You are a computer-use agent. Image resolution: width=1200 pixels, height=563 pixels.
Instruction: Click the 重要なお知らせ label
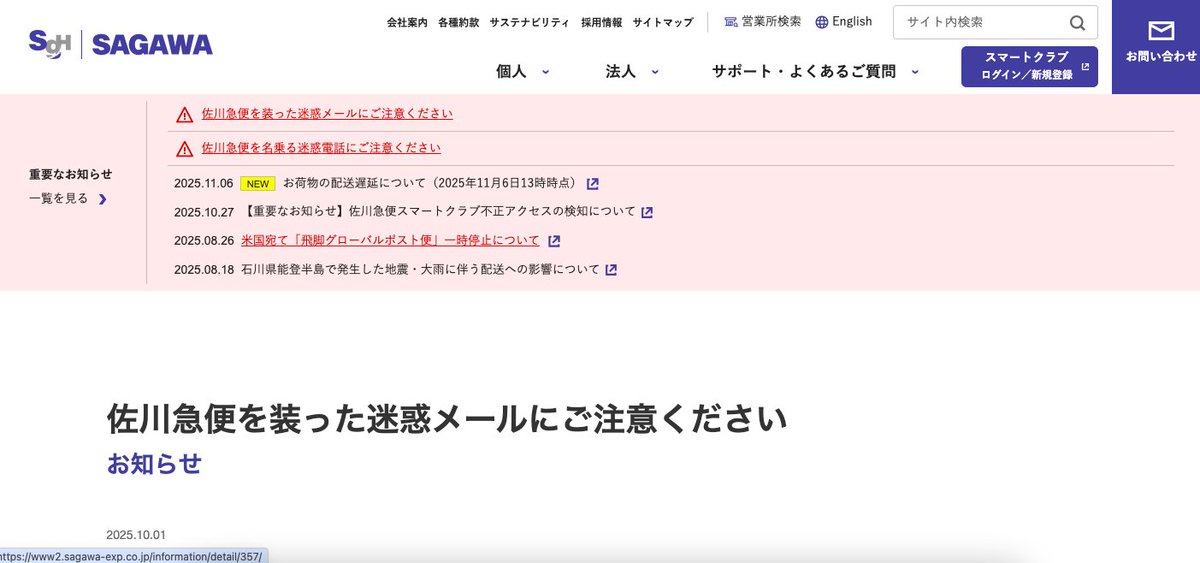70,175
